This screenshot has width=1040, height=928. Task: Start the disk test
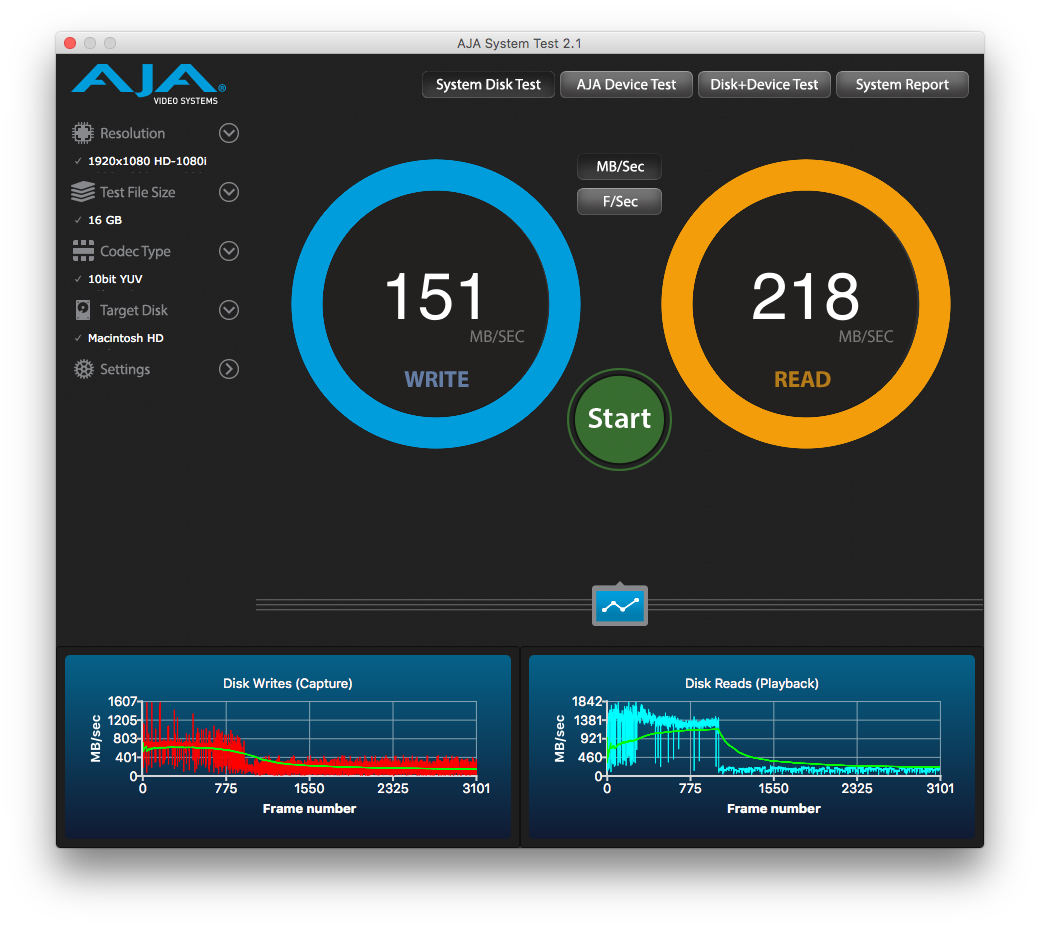coord(619,419)
